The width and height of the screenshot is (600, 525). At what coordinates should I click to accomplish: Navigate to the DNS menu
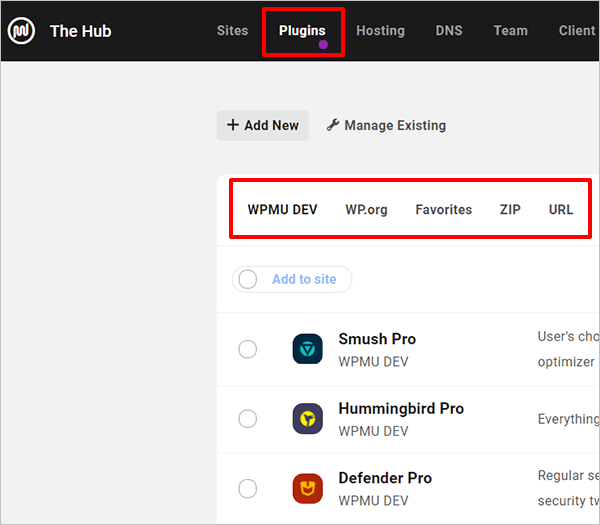tap(449, 31)
